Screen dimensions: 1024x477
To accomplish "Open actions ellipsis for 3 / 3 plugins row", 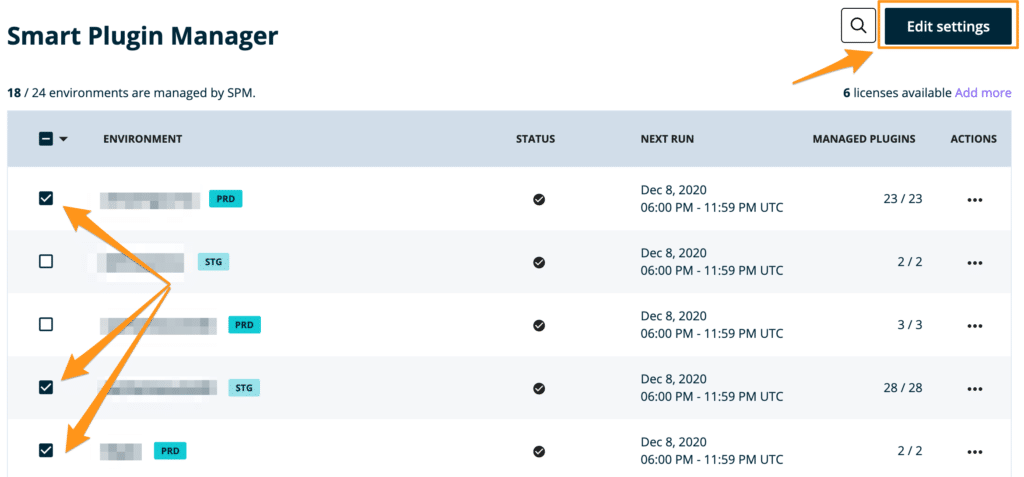I will 975,326.
